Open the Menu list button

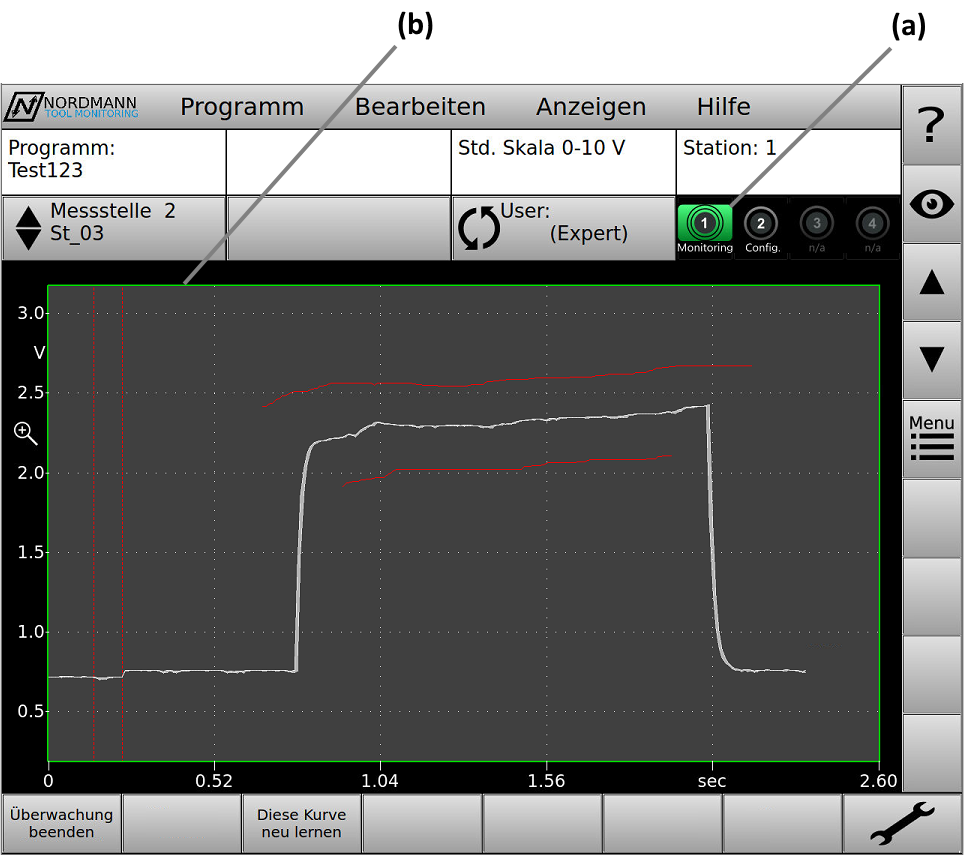point(932,438)
